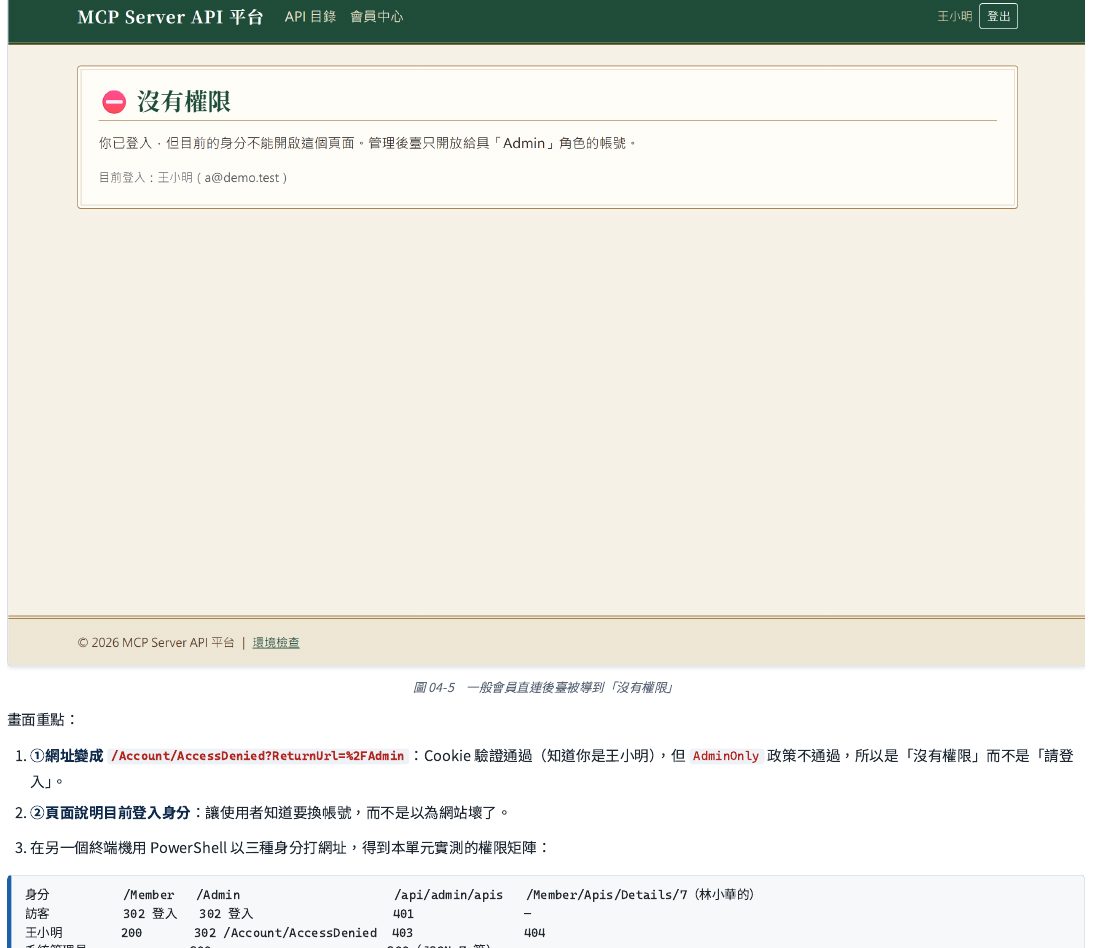Click the sentence about Admin 角色的帳號
Screen dimensions: 1093x948
pos(367,143)
